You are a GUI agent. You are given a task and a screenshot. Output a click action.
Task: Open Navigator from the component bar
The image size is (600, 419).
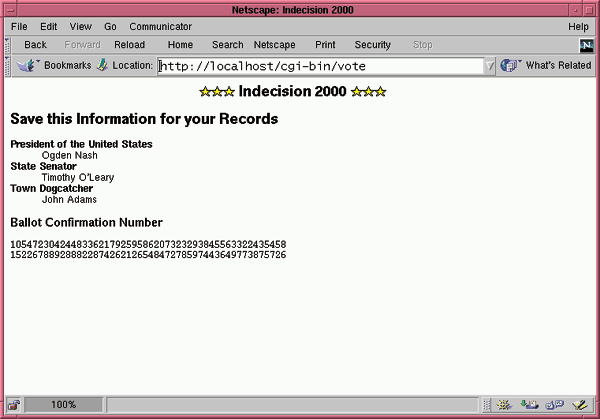[502, 405]
